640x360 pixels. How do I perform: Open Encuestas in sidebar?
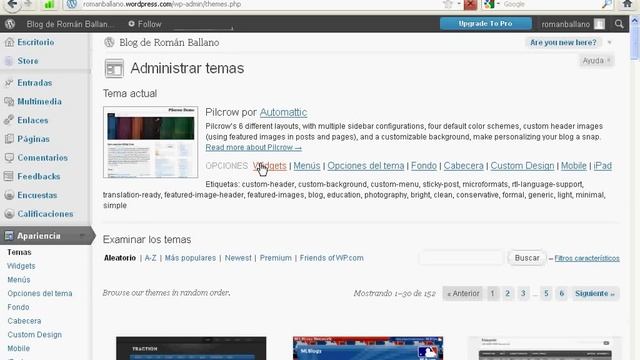click(x=37, y=196)
